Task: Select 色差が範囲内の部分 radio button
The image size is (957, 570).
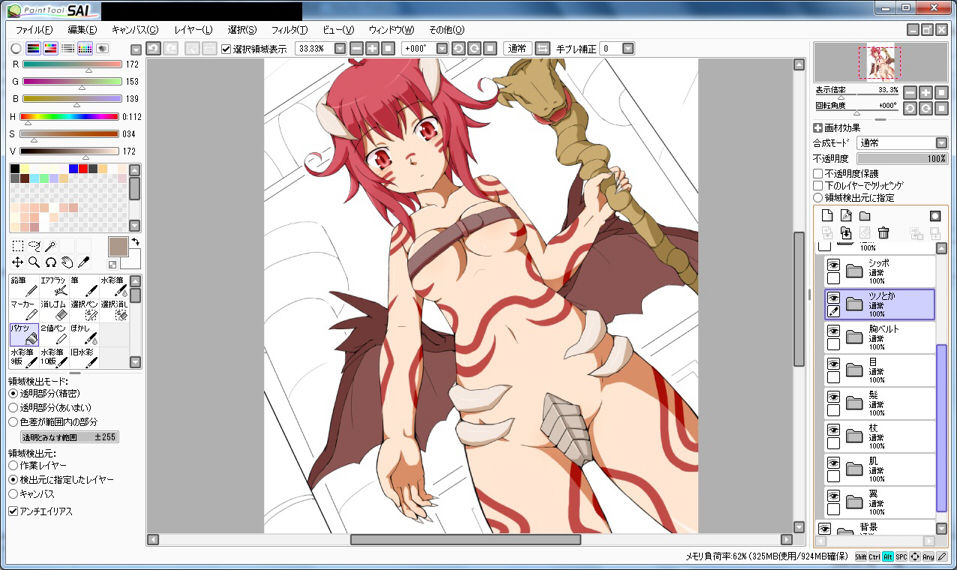Action: click(x=13, y=422)
